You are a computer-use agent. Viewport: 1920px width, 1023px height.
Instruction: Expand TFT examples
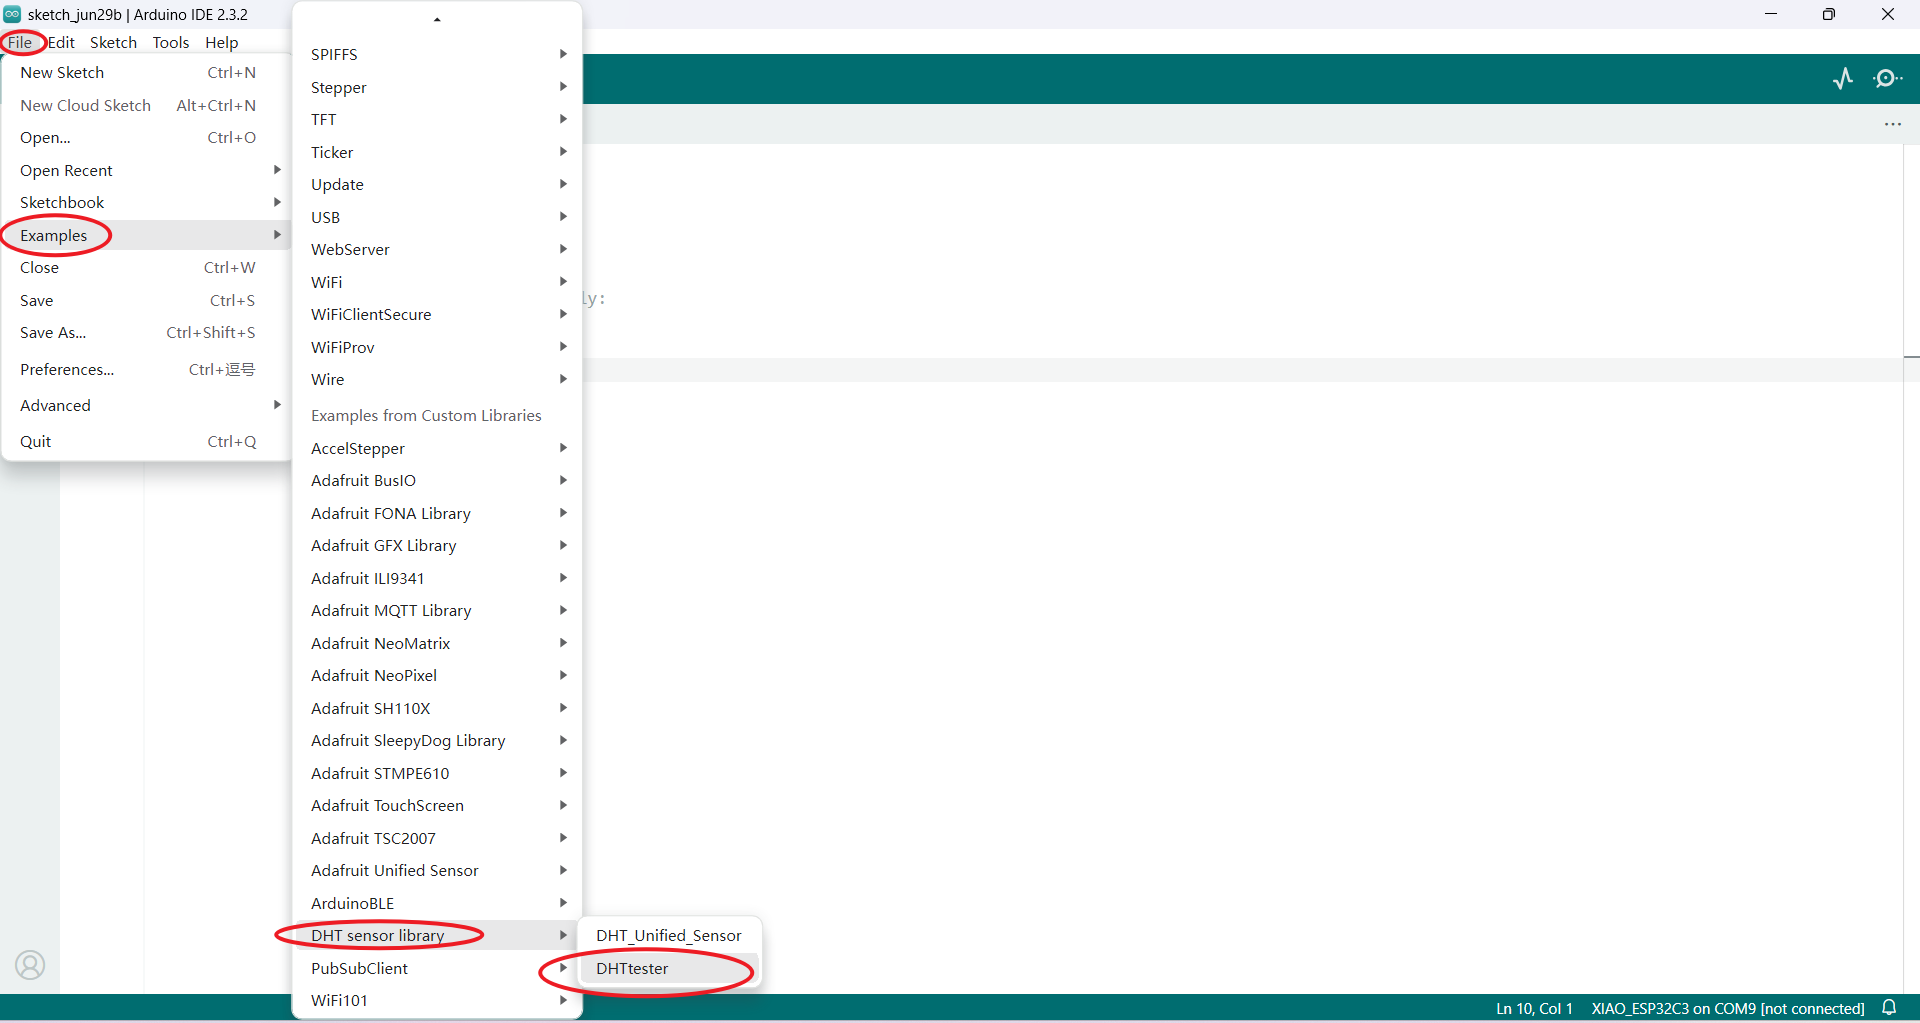click(x=437, y=119)
